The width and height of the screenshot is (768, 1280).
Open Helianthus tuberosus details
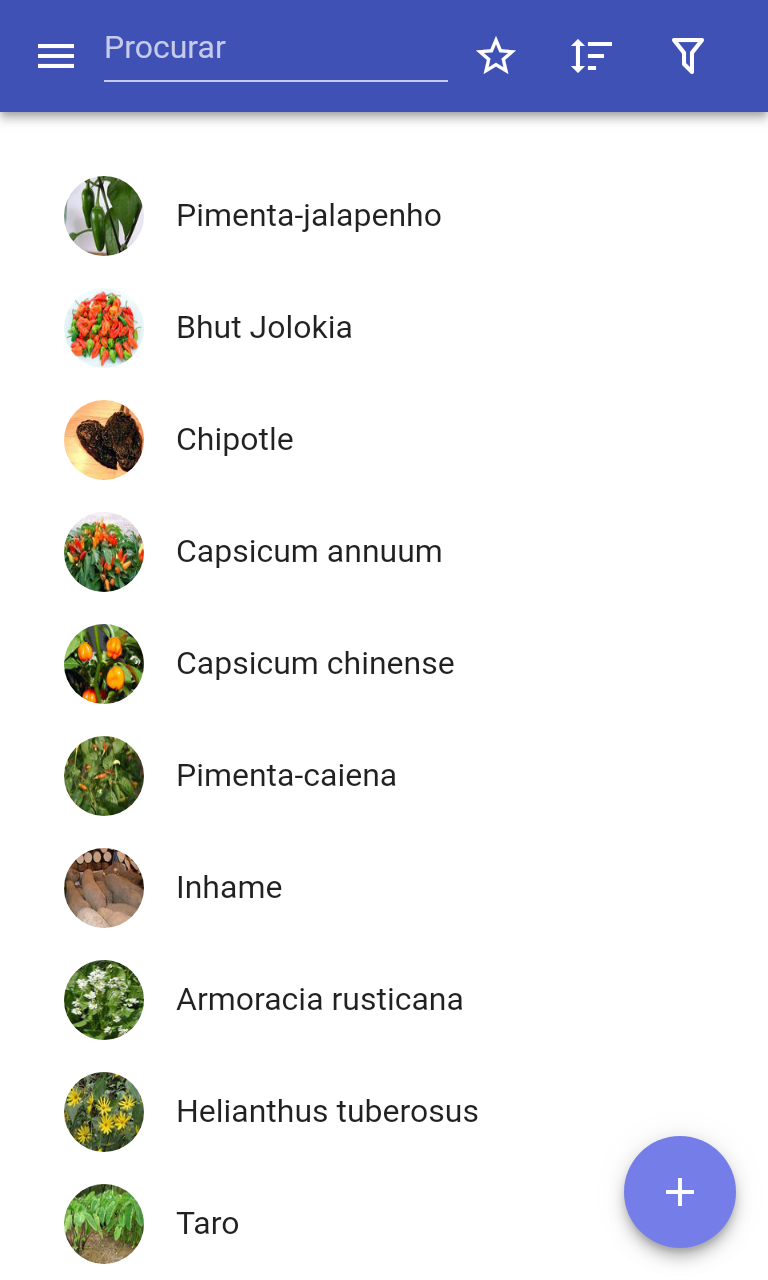pos(327,1112)
